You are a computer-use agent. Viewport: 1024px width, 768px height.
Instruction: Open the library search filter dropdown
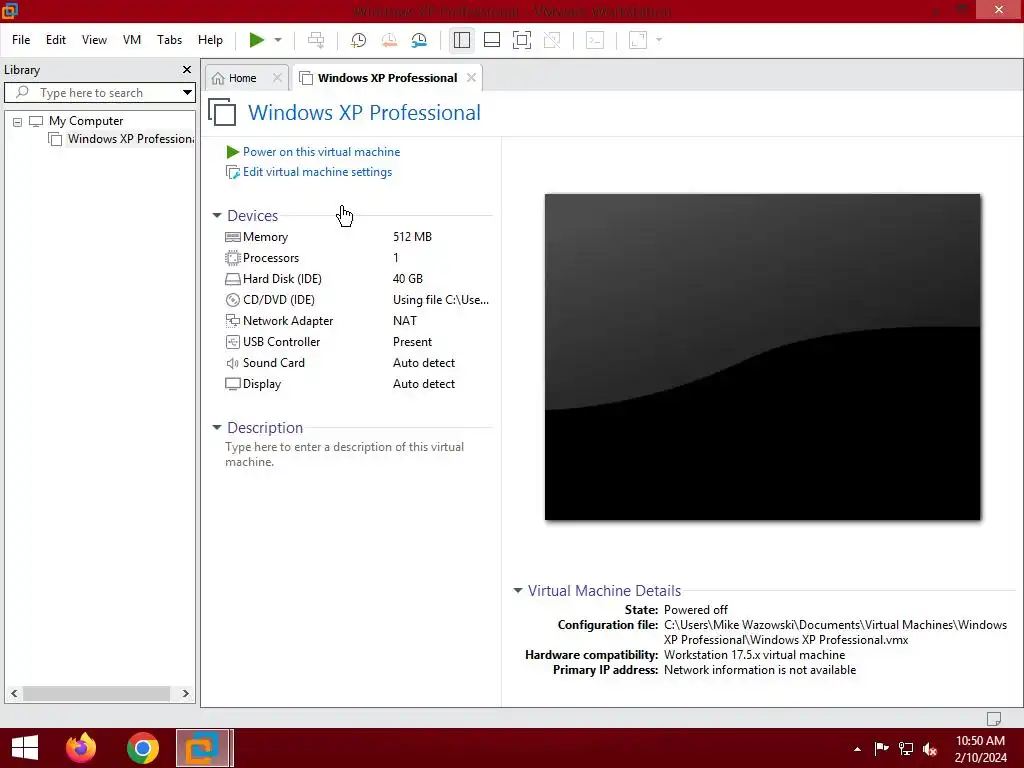(187, 93)
